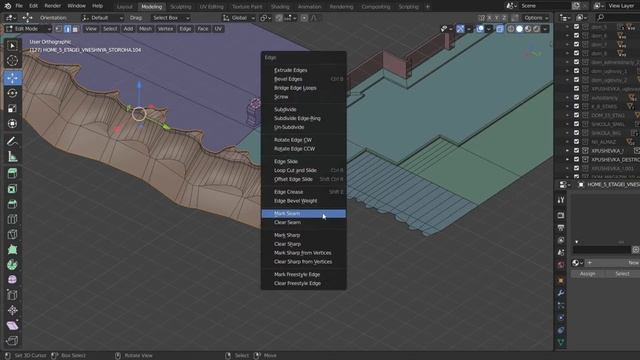Activate the Scale tool
Viewport: 640px width, 360px height.
[x=12, y=108]
